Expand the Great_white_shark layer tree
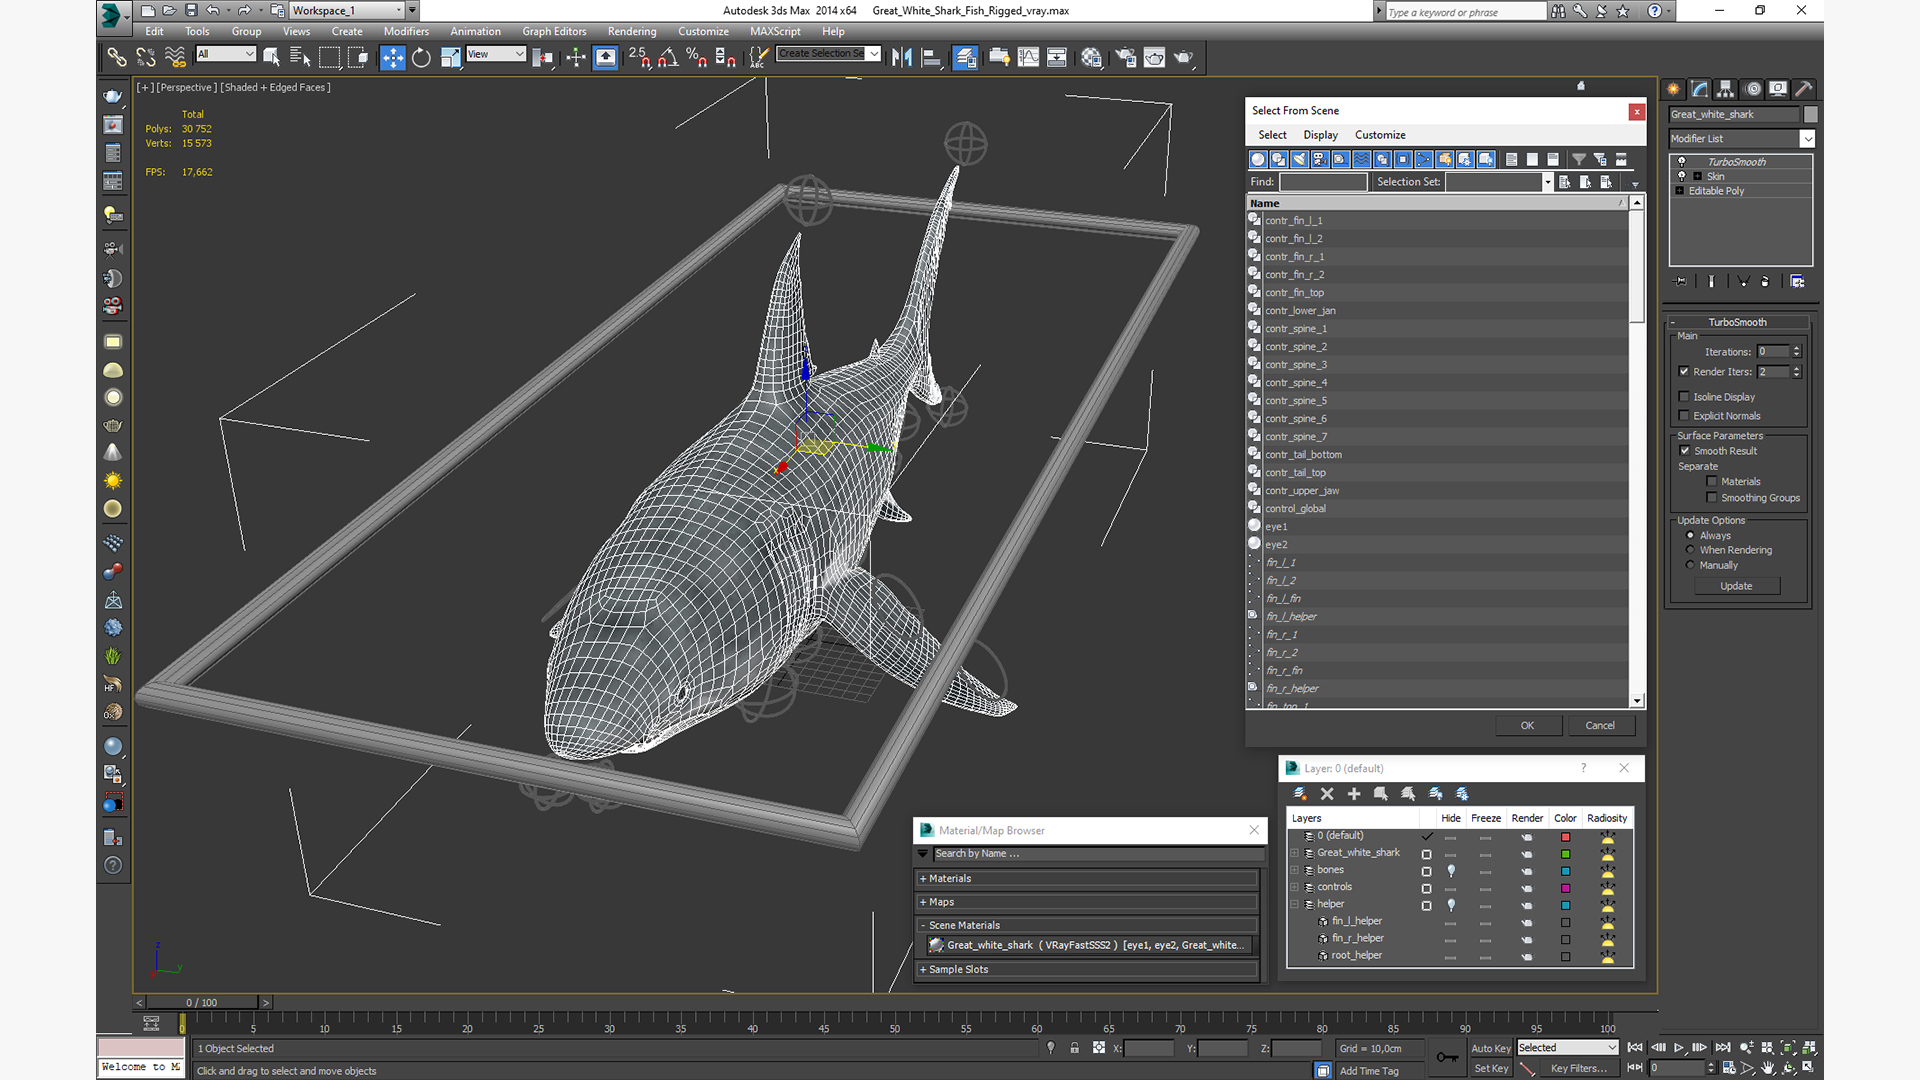 point(1295,854)
